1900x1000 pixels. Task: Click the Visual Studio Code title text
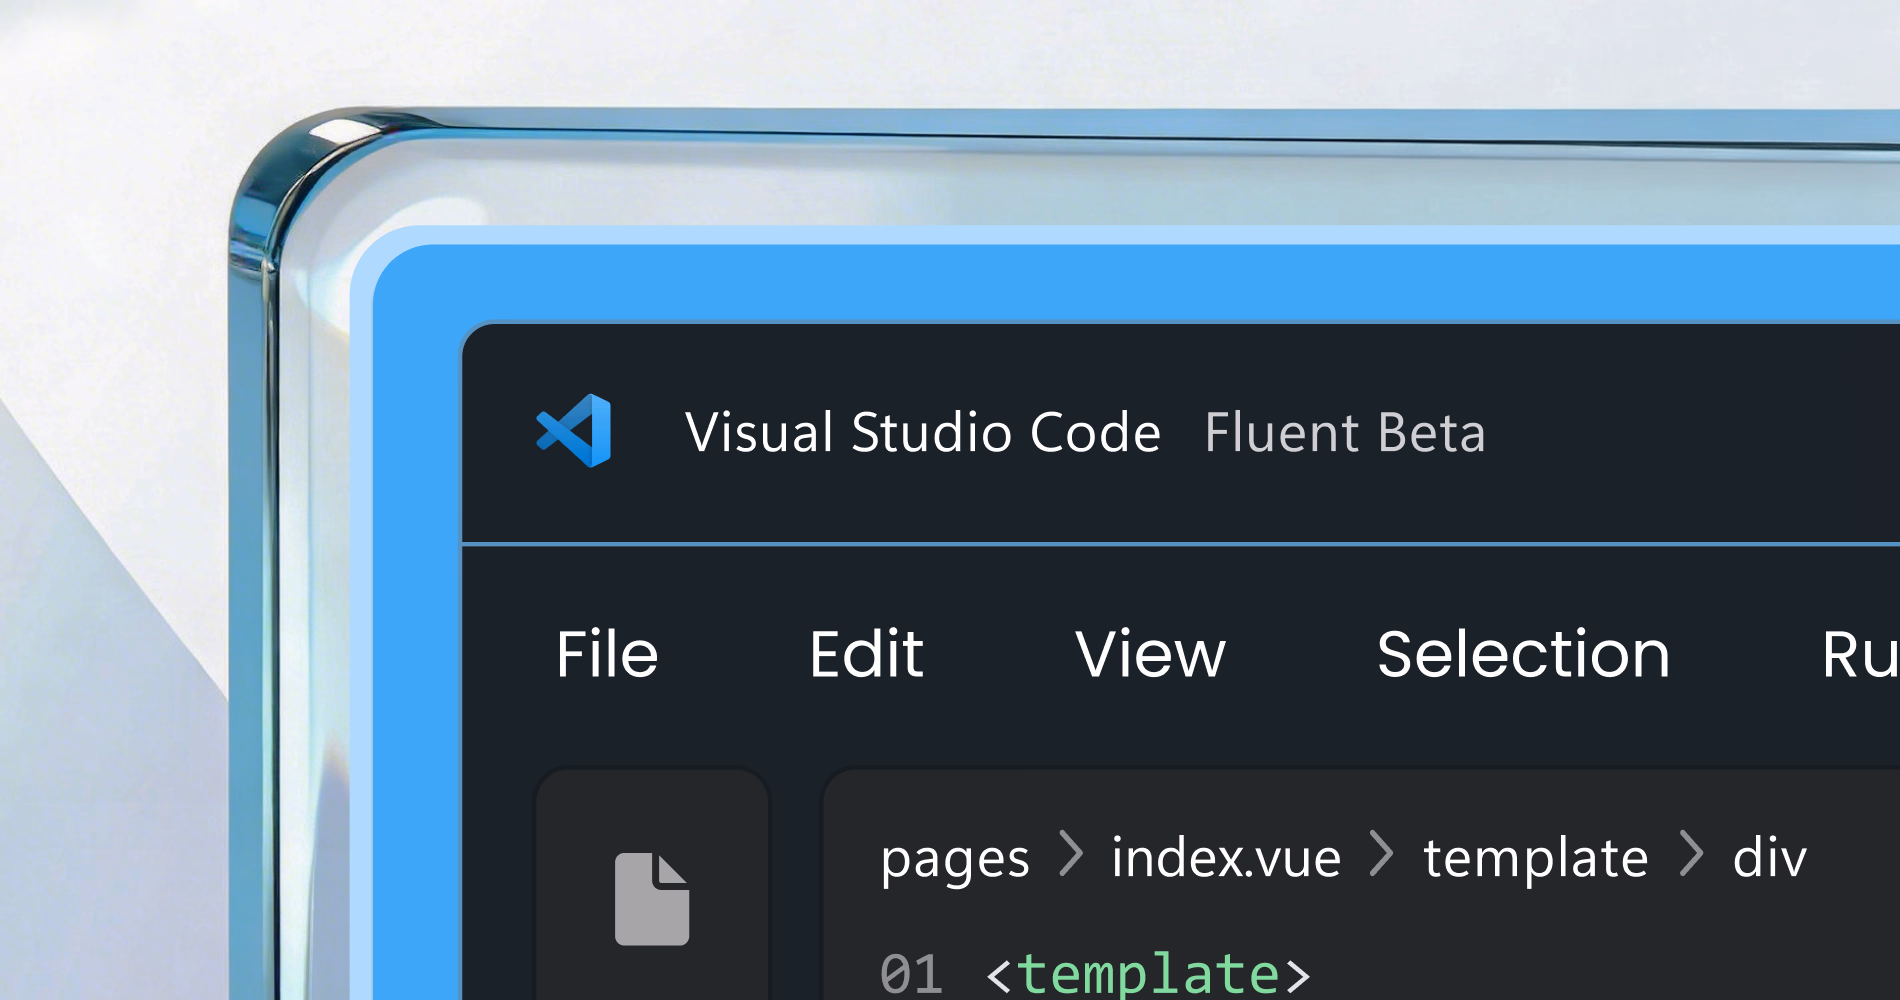tap(923, 433)
